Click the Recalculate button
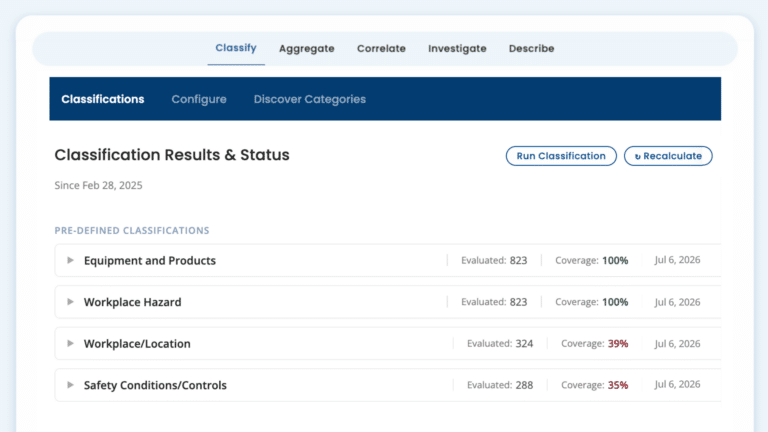 (668, 156)
